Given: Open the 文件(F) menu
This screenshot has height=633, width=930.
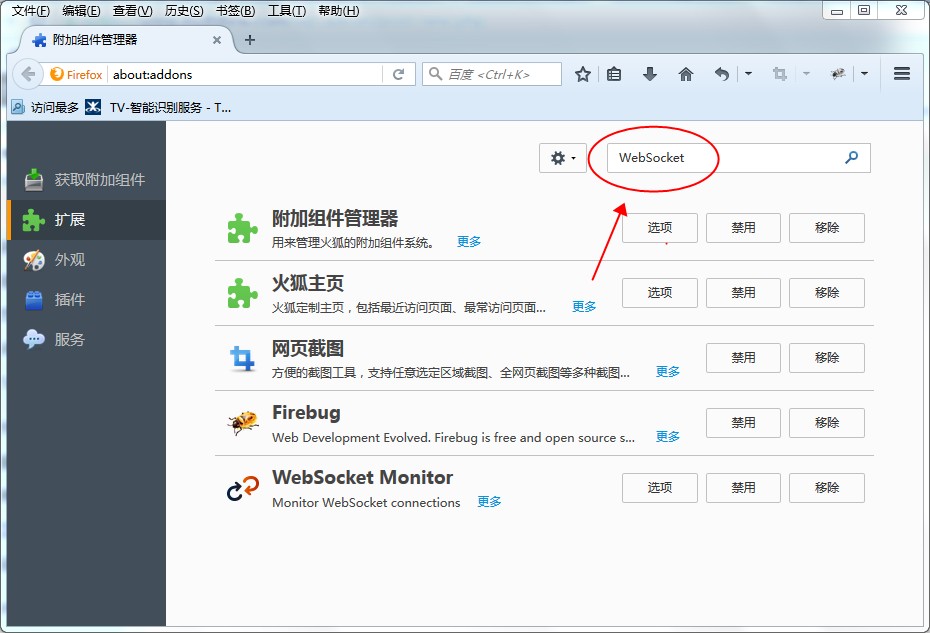Looking at the screenshot, I should (x=30, y=11).
